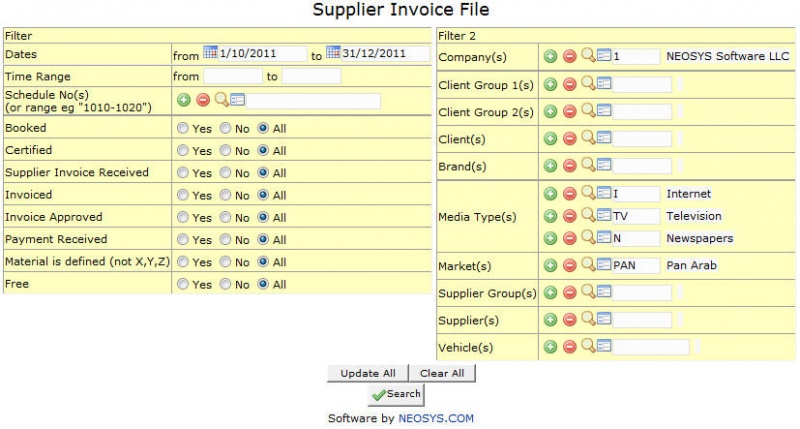Remove the Vehicle(s) row with the minus icon

coord(569,347)
